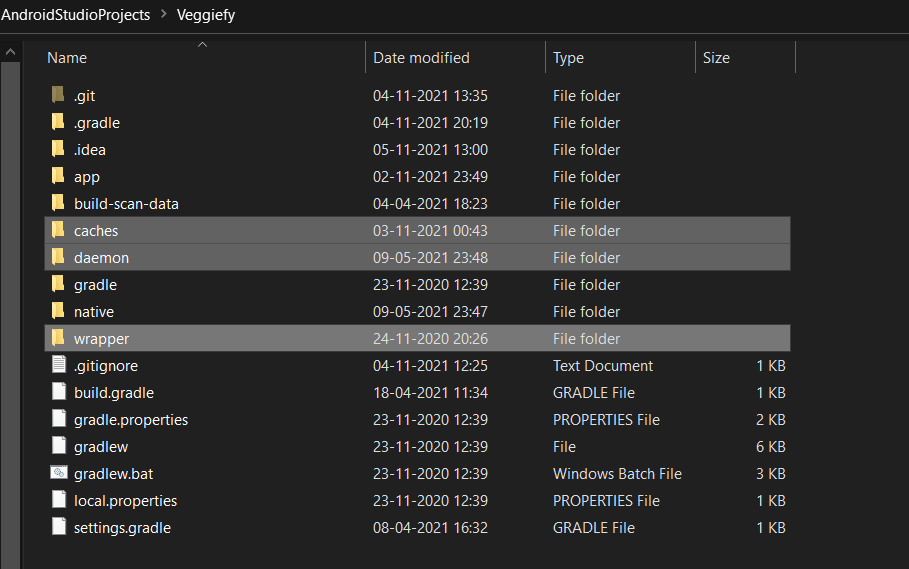Click the gradlew file icon
Viewport: 909px width, 569px height.
click(59, 446)
